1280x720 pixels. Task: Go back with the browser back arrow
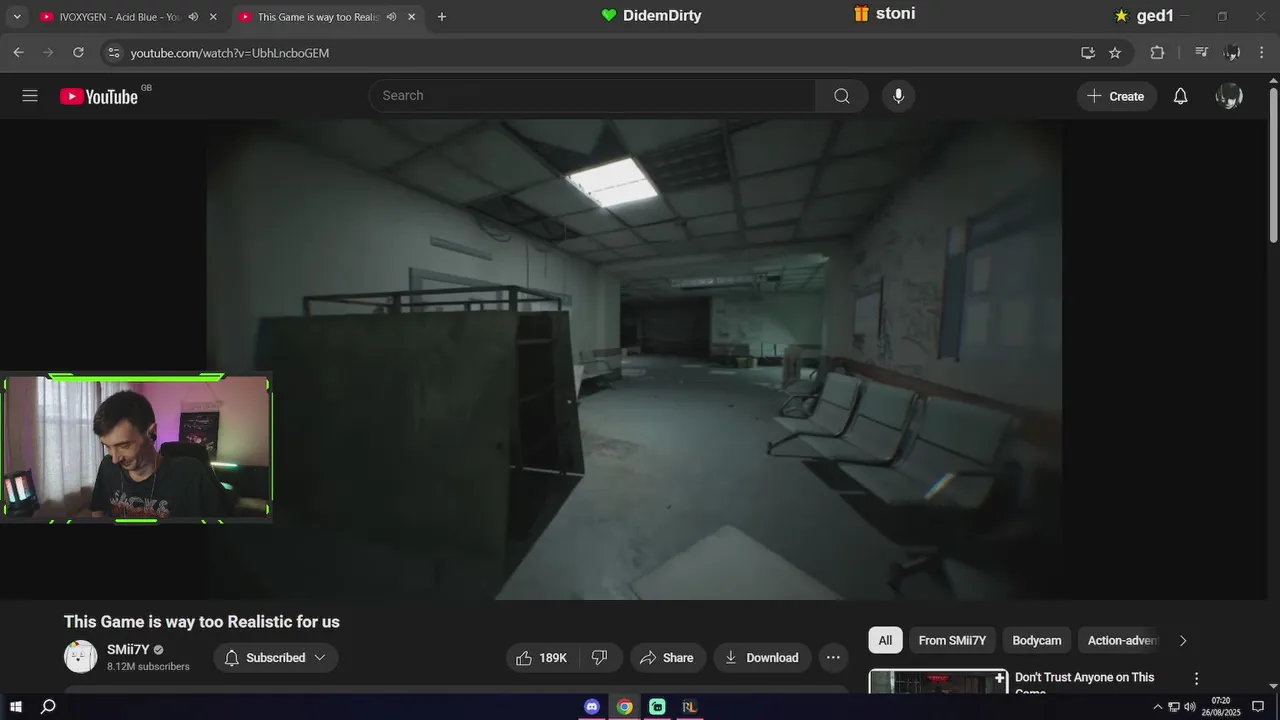[18, 53]
